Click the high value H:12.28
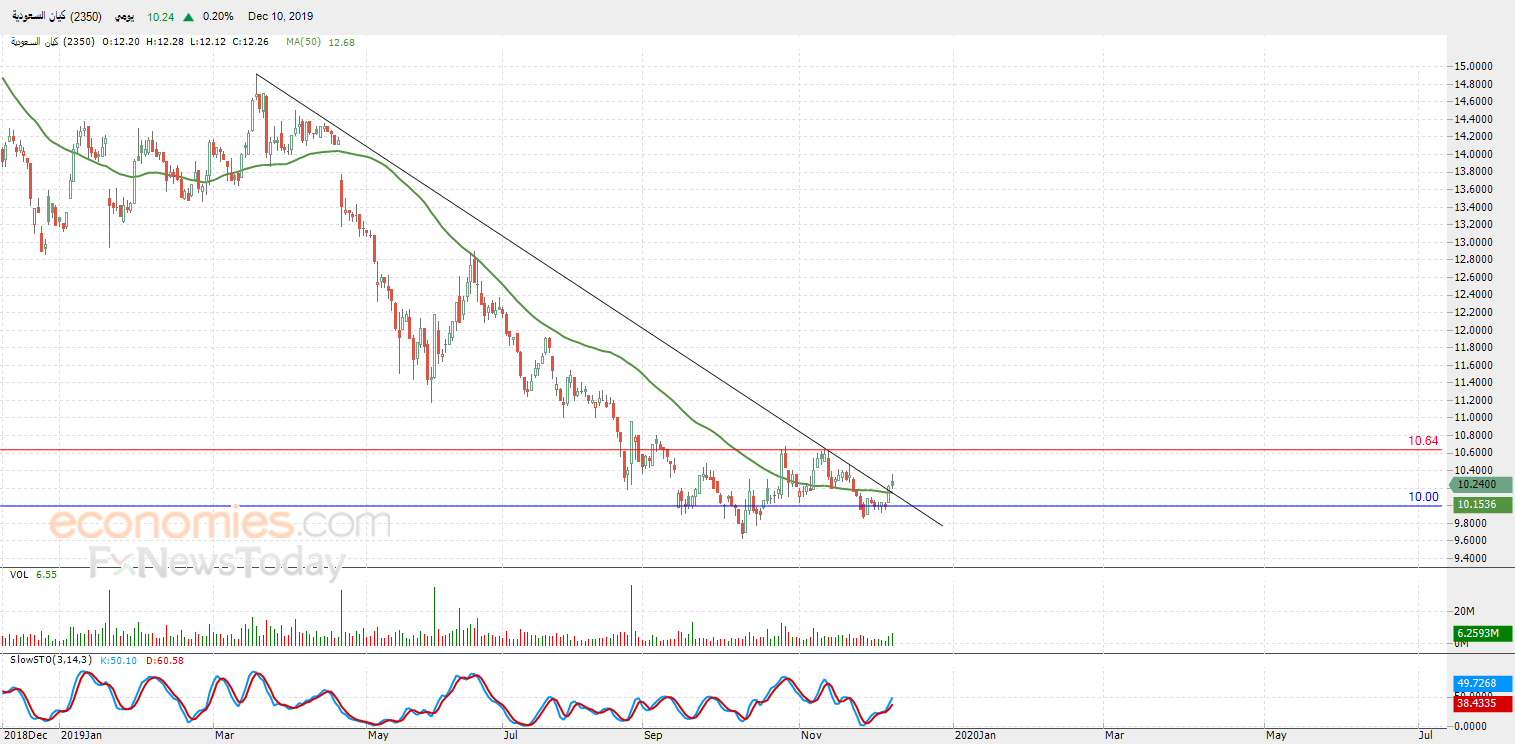 pyautogui.click(x=164, y=42)
